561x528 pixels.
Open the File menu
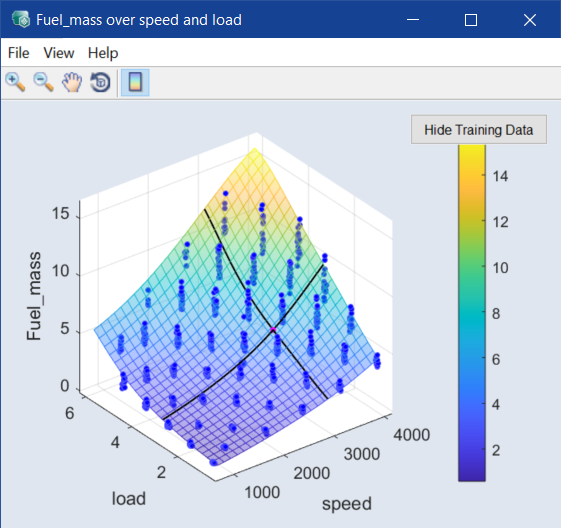[x=19, y=53]
